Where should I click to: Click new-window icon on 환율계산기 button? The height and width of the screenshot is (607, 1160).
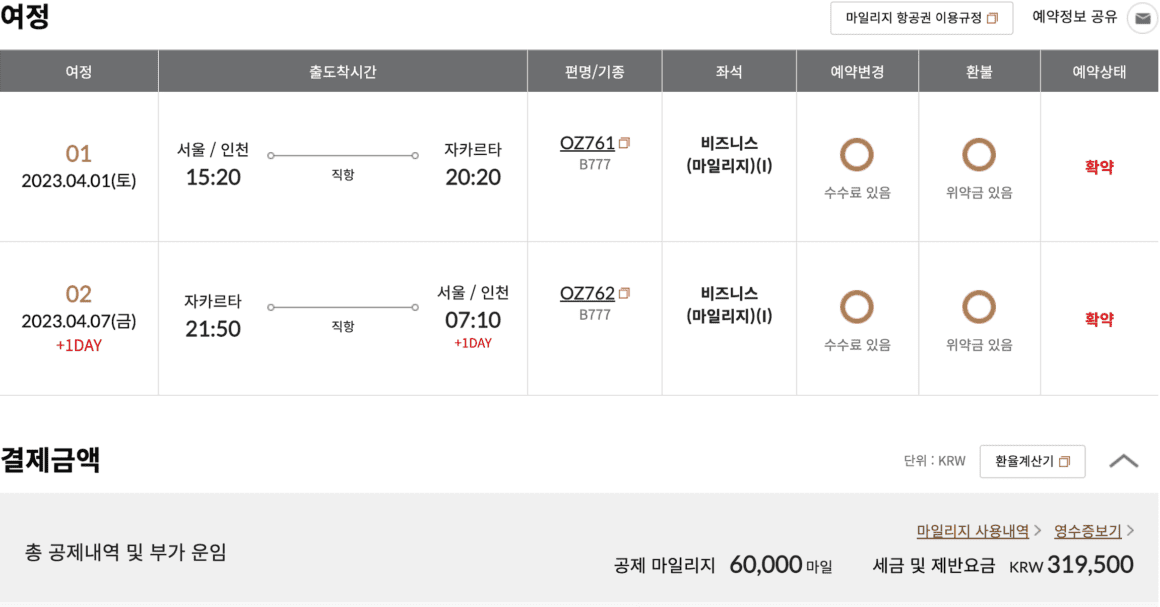point(1065,462)
